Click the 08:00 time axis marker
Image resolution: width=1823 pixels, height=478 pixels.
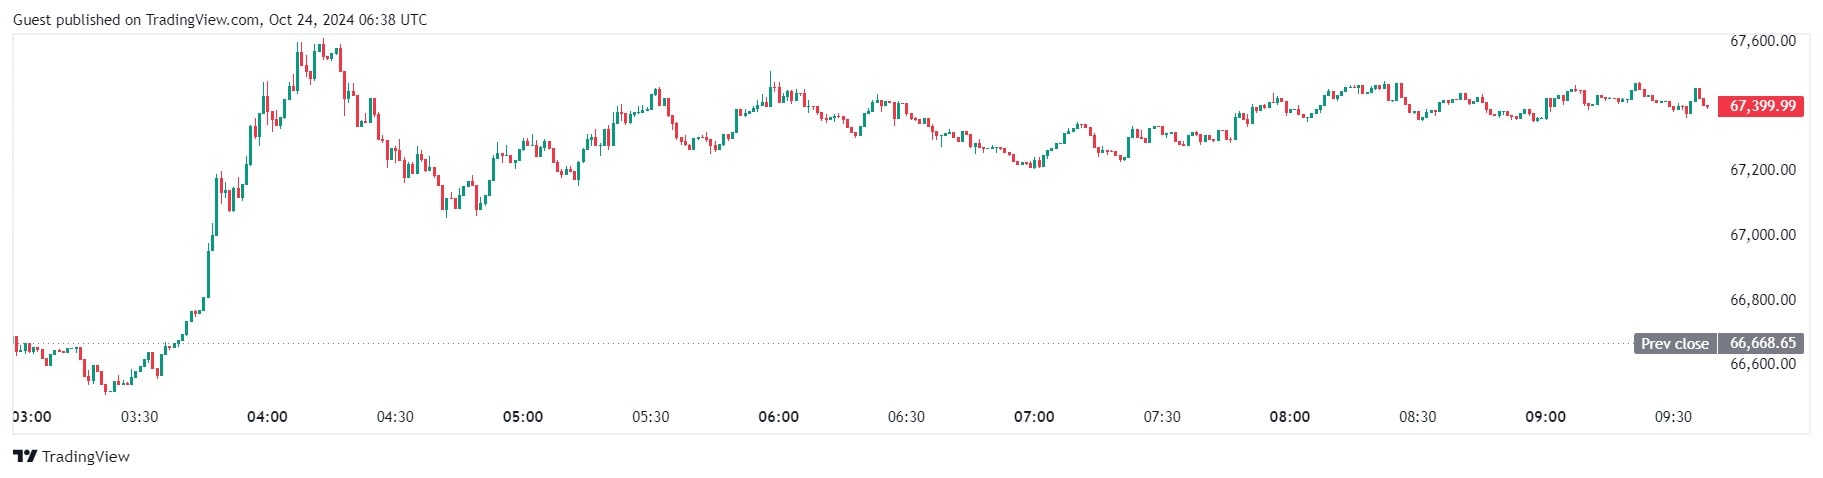[x=1290, y=417]
